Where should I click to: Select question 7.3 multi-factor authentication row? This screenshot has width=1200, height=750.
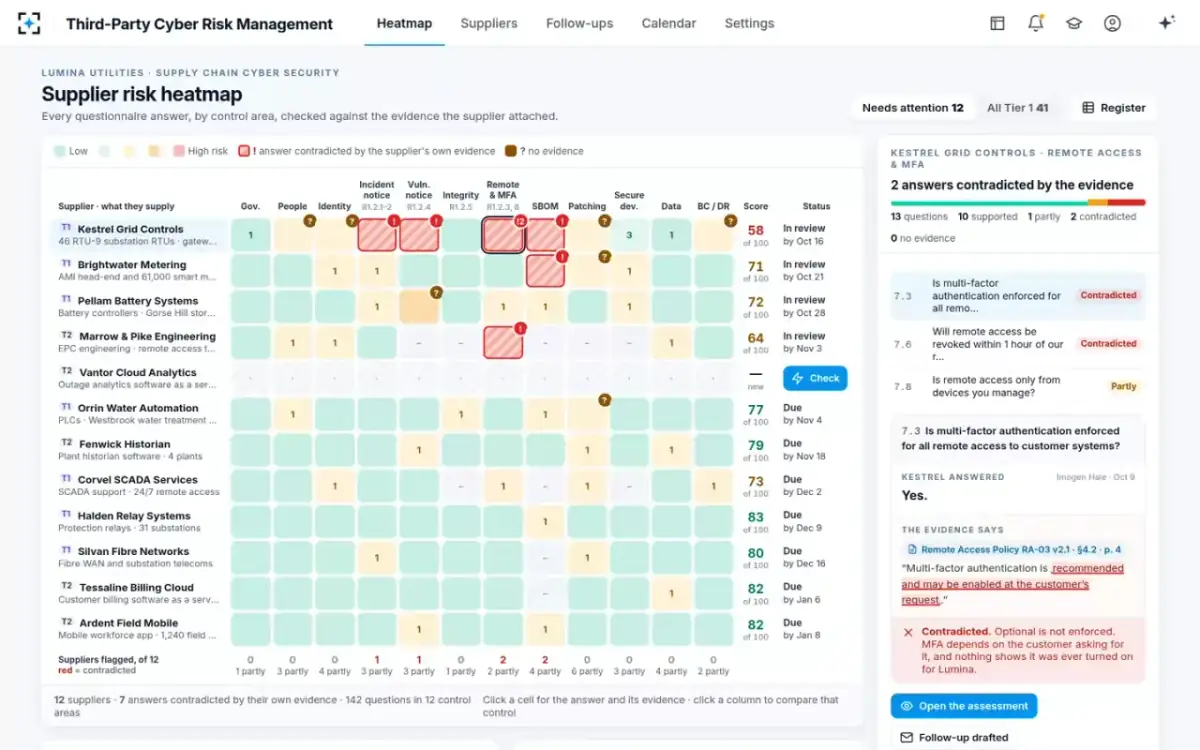(1018, 296)
